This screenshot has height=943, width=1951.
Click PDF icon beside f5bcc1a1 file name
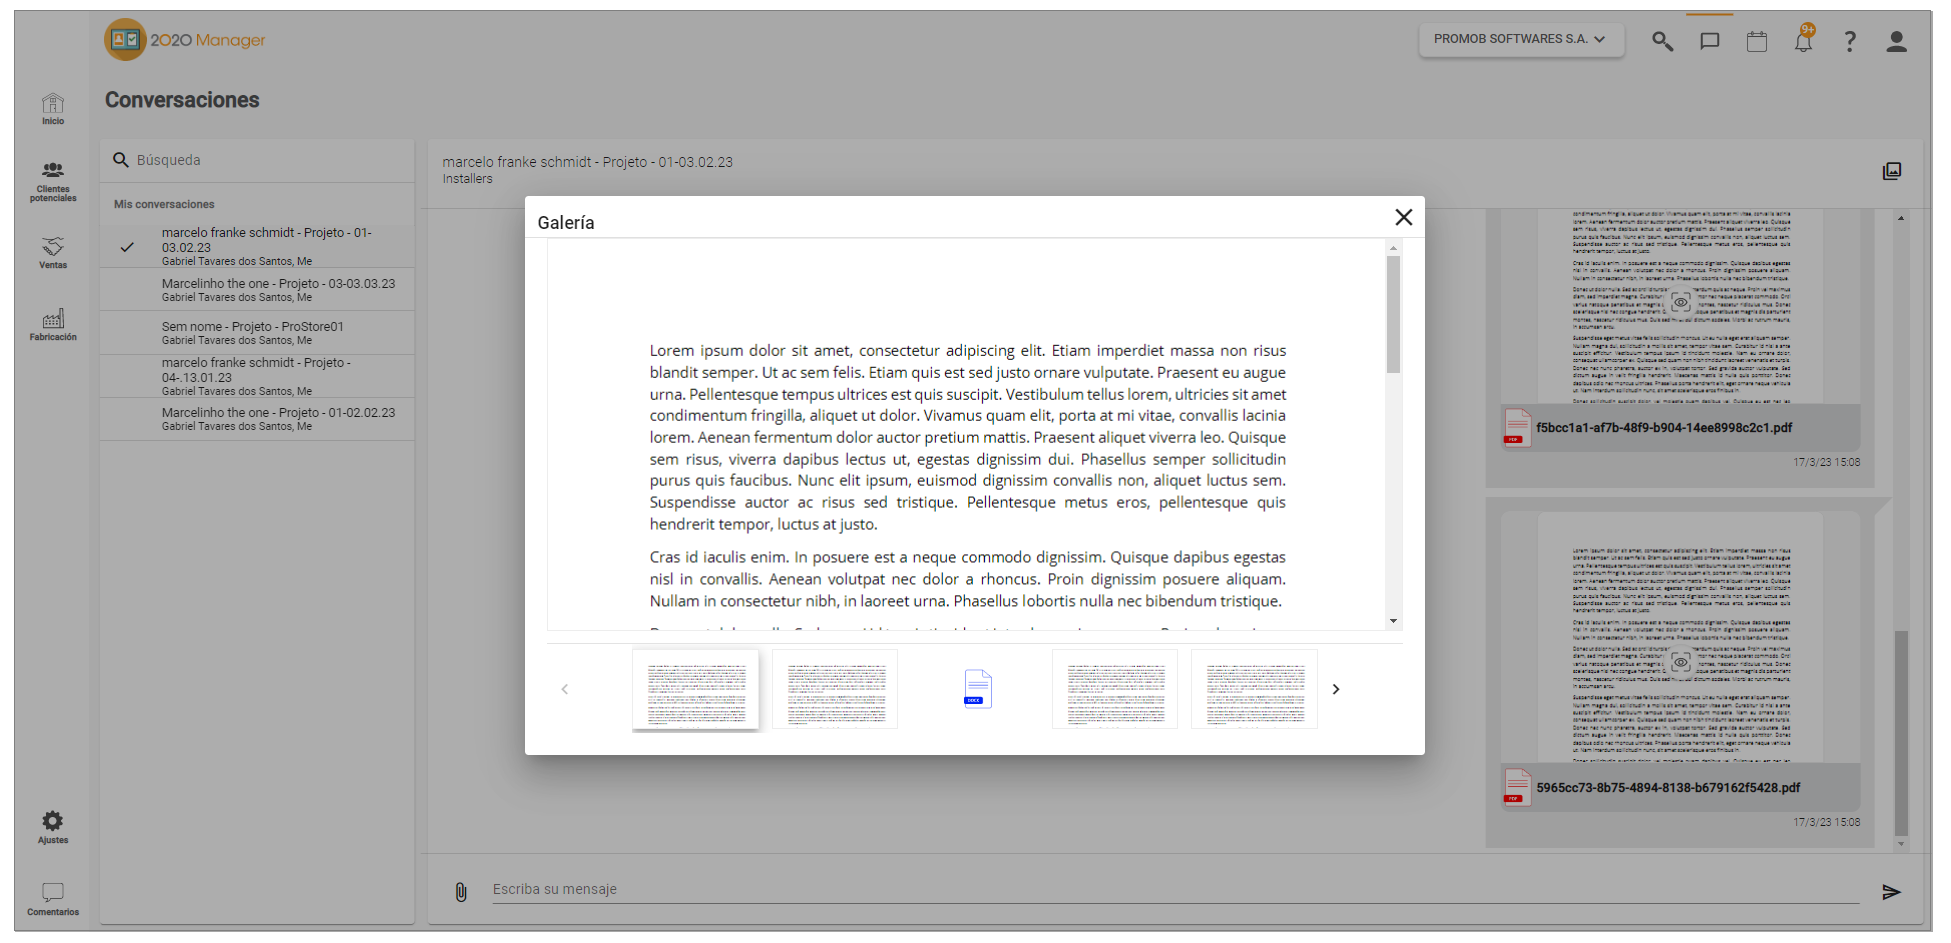[x=1517, y=428]
